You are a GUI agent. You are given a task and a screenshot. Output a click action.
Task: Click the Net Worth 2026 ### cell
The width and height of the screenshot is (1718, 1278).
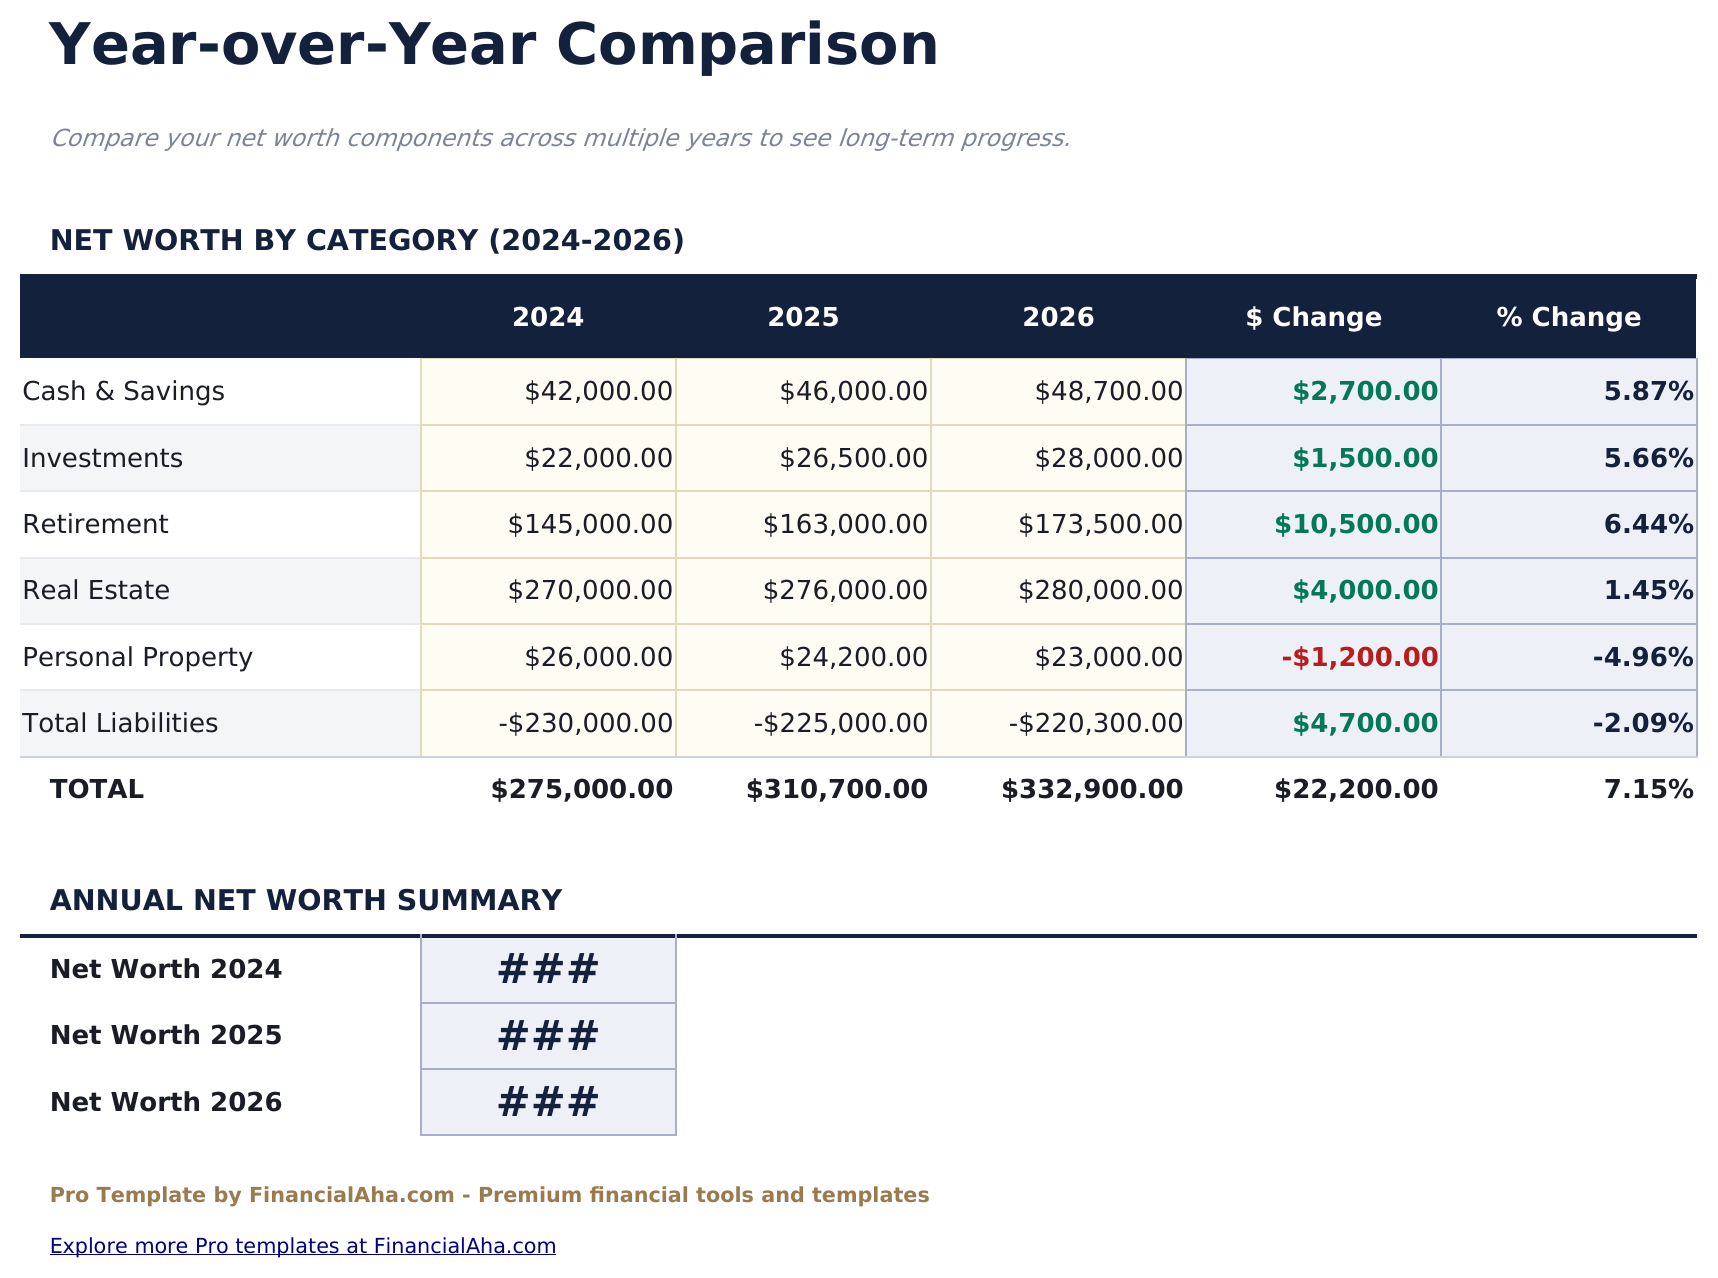548,1101
